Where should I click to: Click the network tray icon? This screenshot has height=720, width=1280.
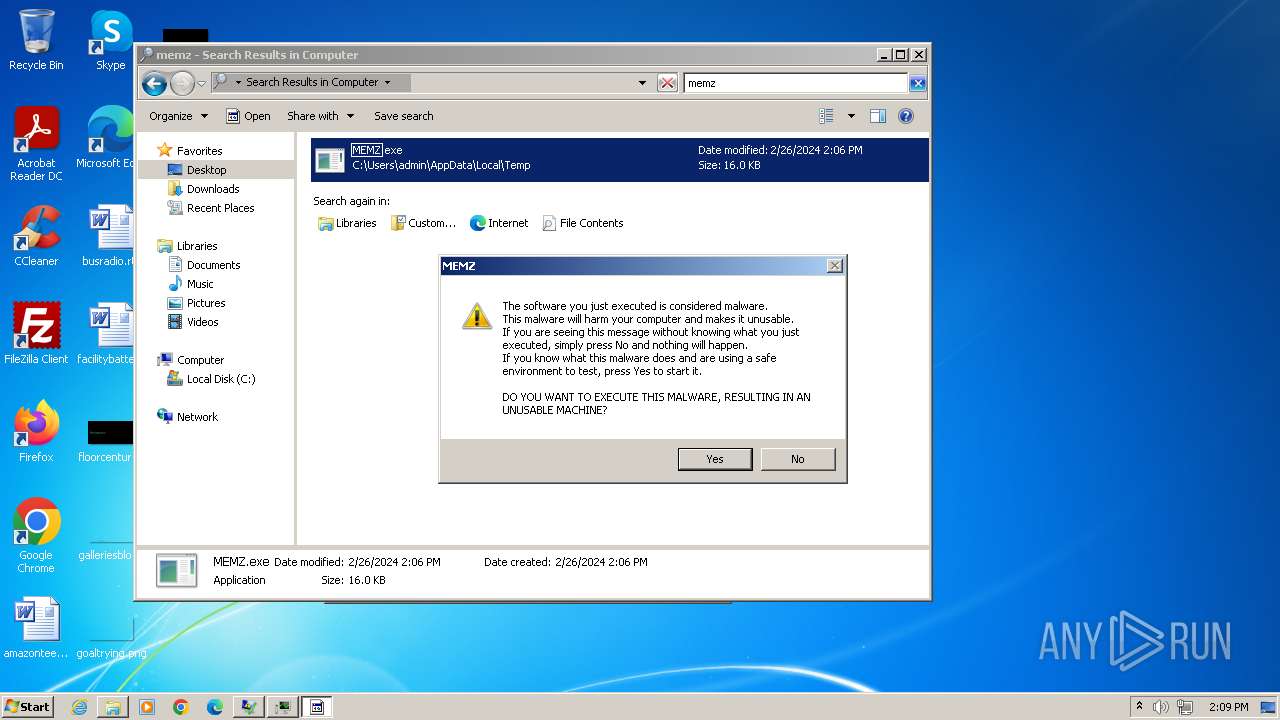(x=1185, y=707)
